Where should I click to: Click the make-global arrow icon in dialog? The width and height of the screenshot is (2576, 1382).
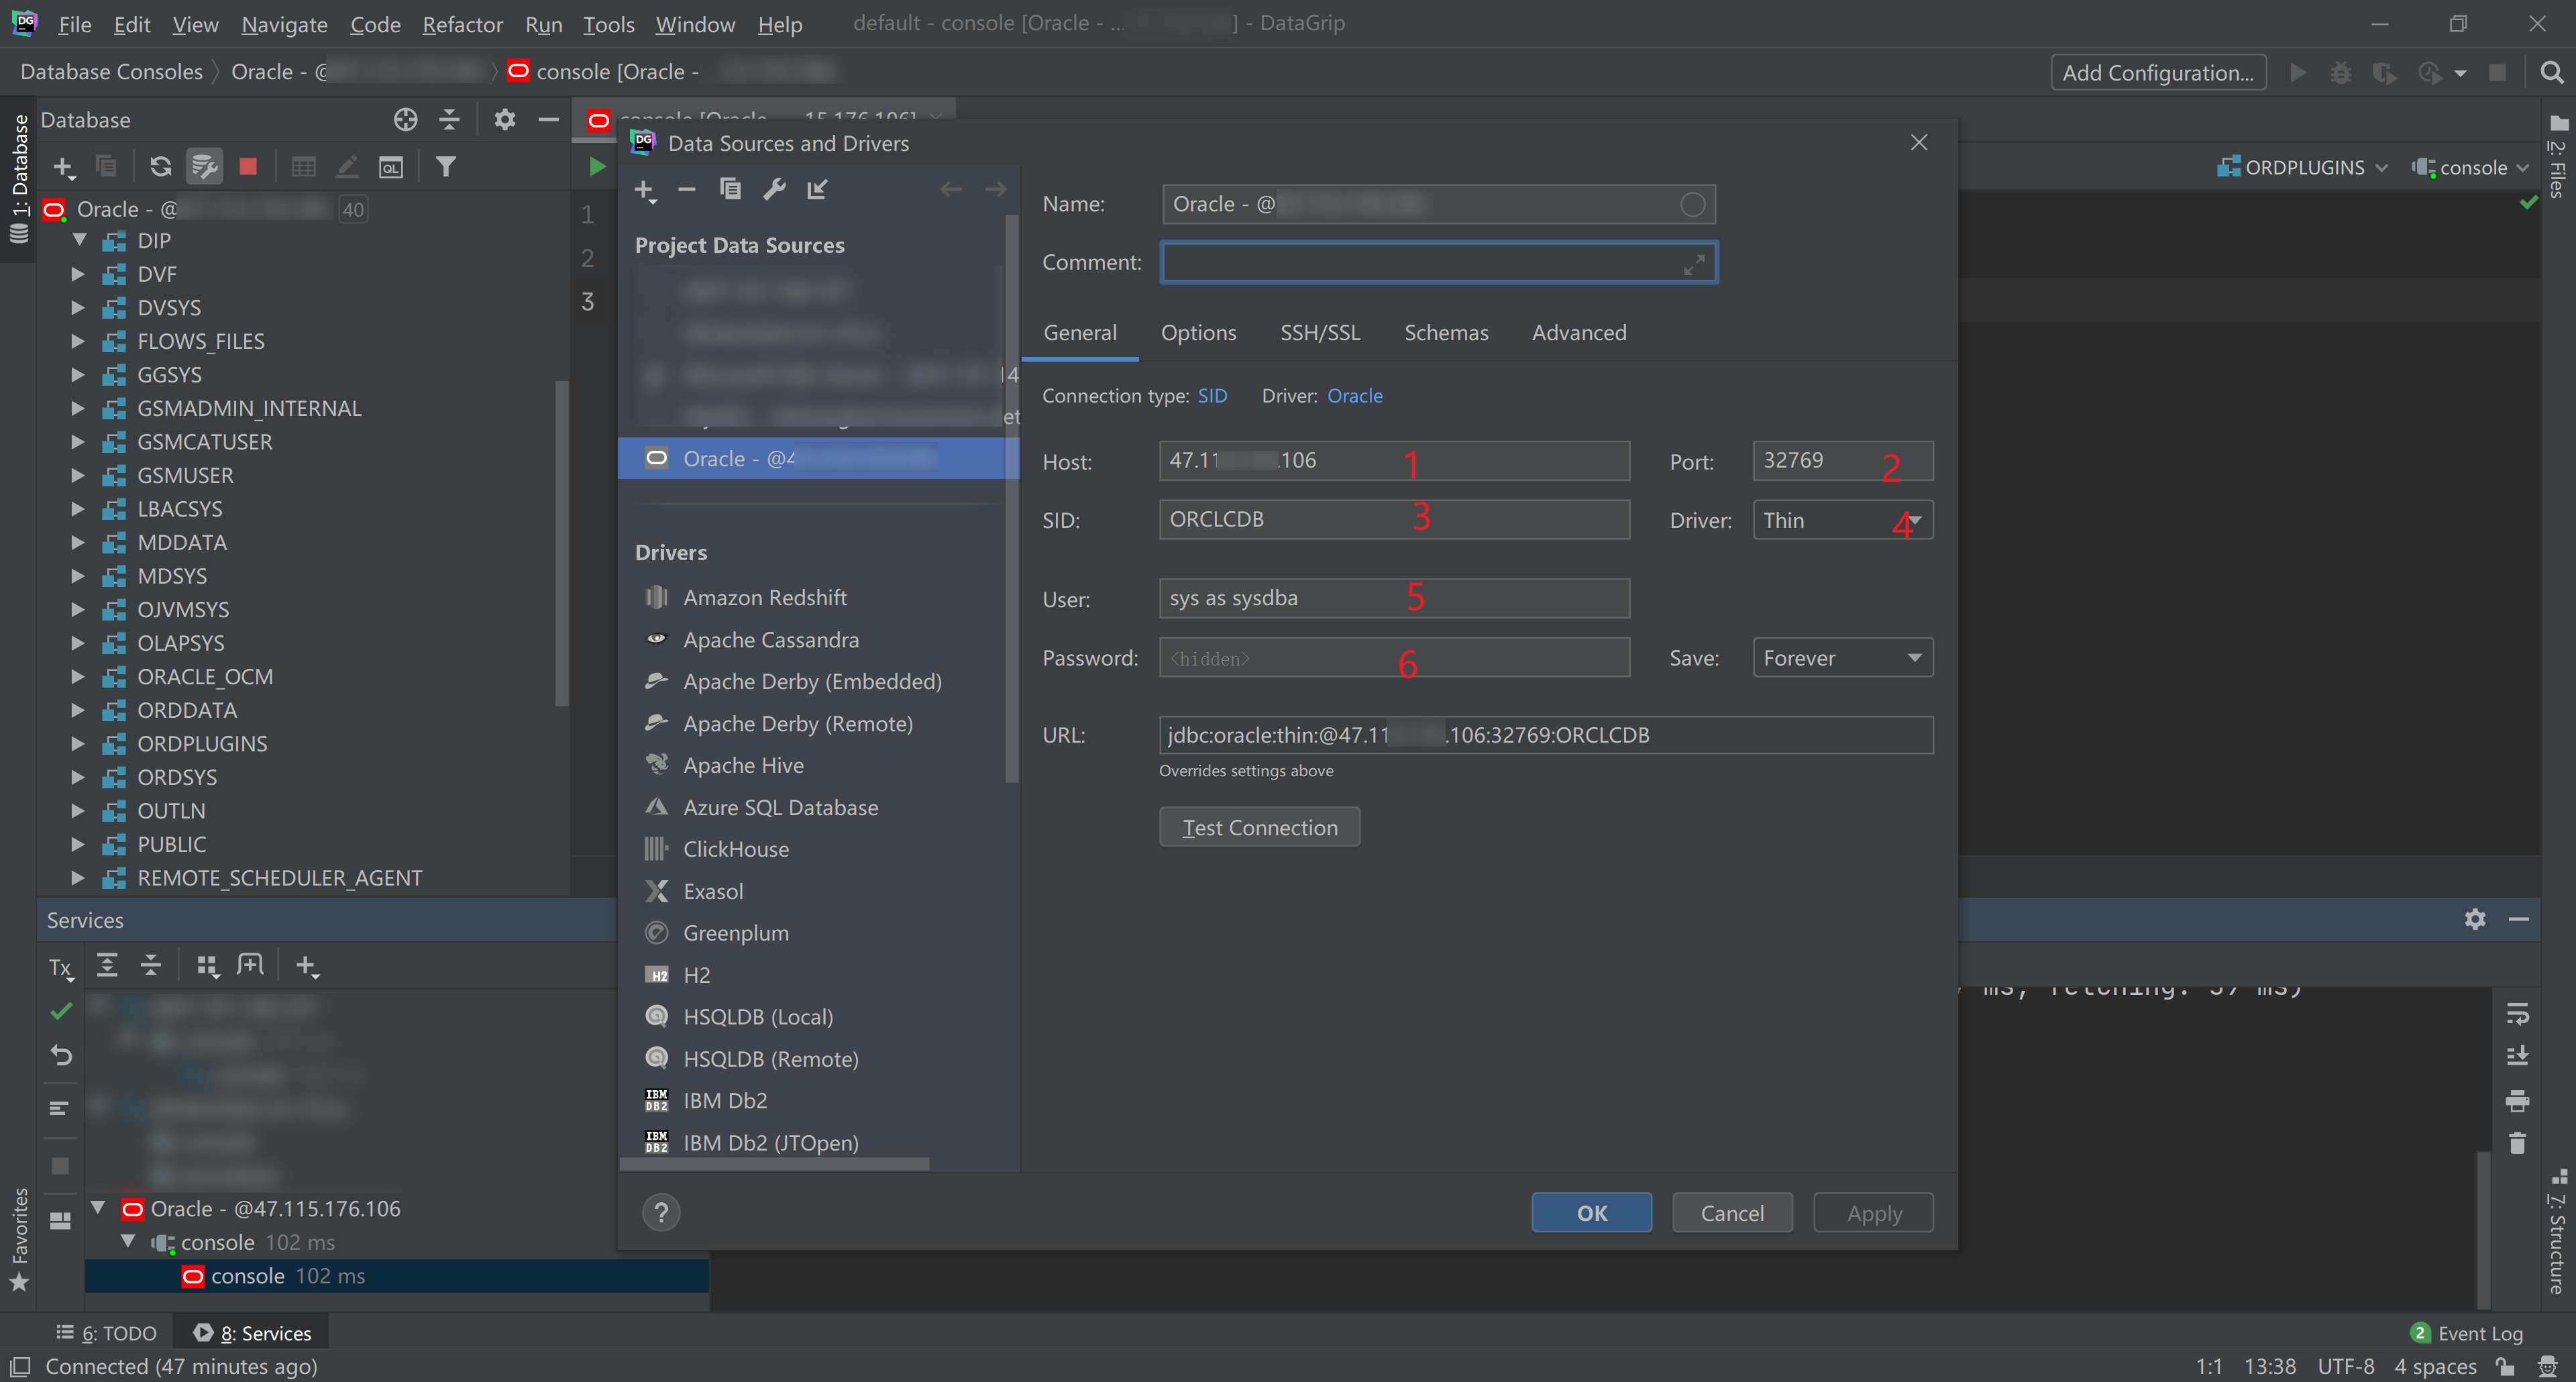818,189
